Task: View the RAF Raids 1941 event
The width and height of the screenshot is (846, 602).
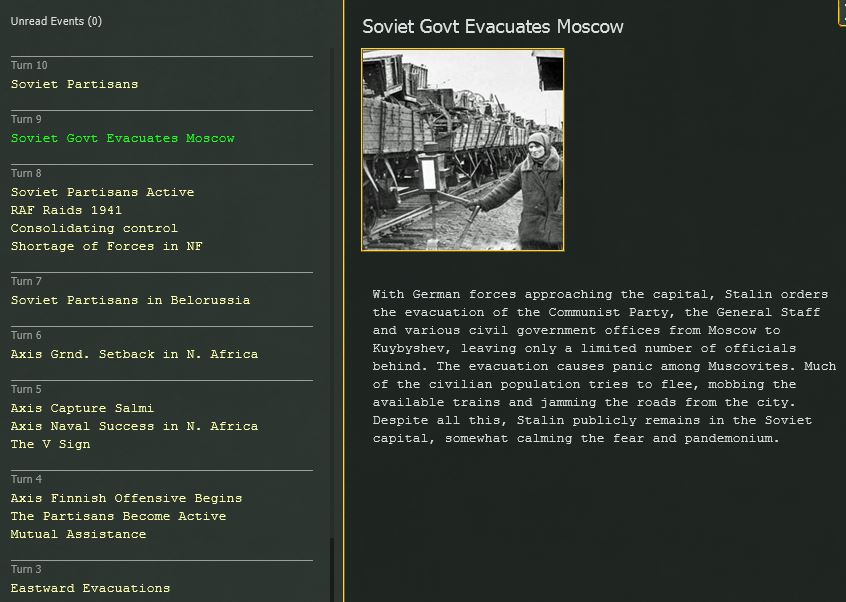Action: pyautogui.click(x=66, y=210)
